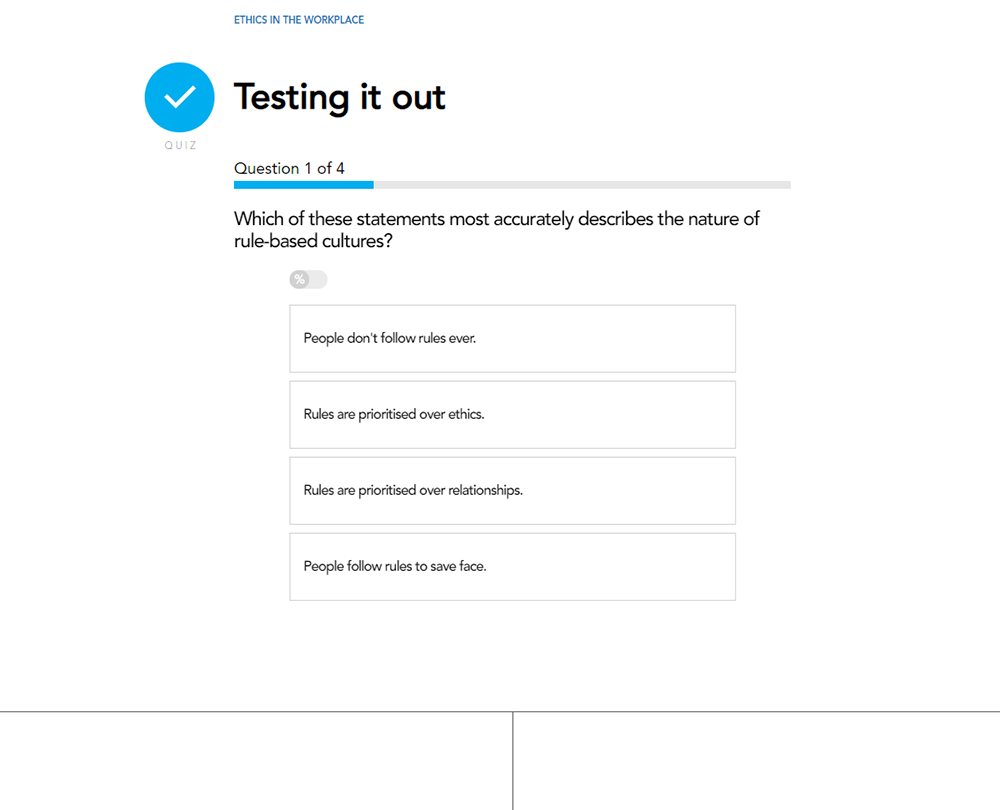The height and width of the screenshot is (810, 1000).
Task: Click the vertical divider between the bottom panels
Action: (x=513, y=761)
